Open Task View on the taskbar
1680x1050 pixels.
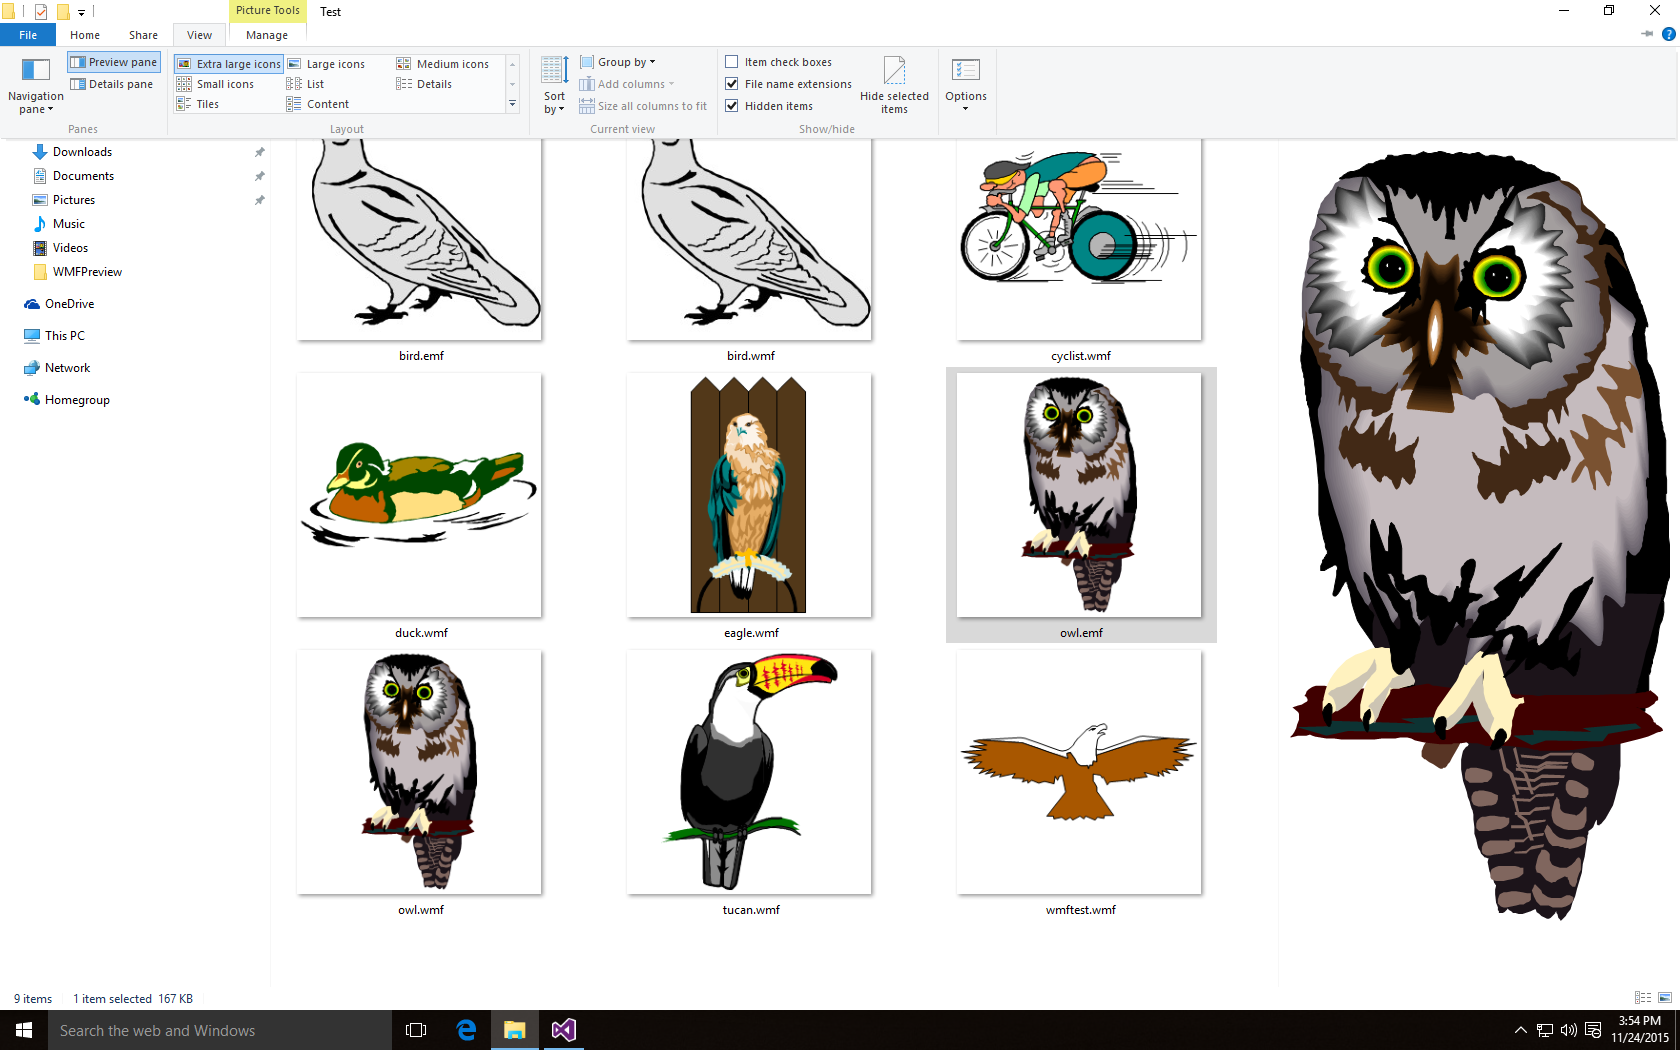pos(416,1030)
